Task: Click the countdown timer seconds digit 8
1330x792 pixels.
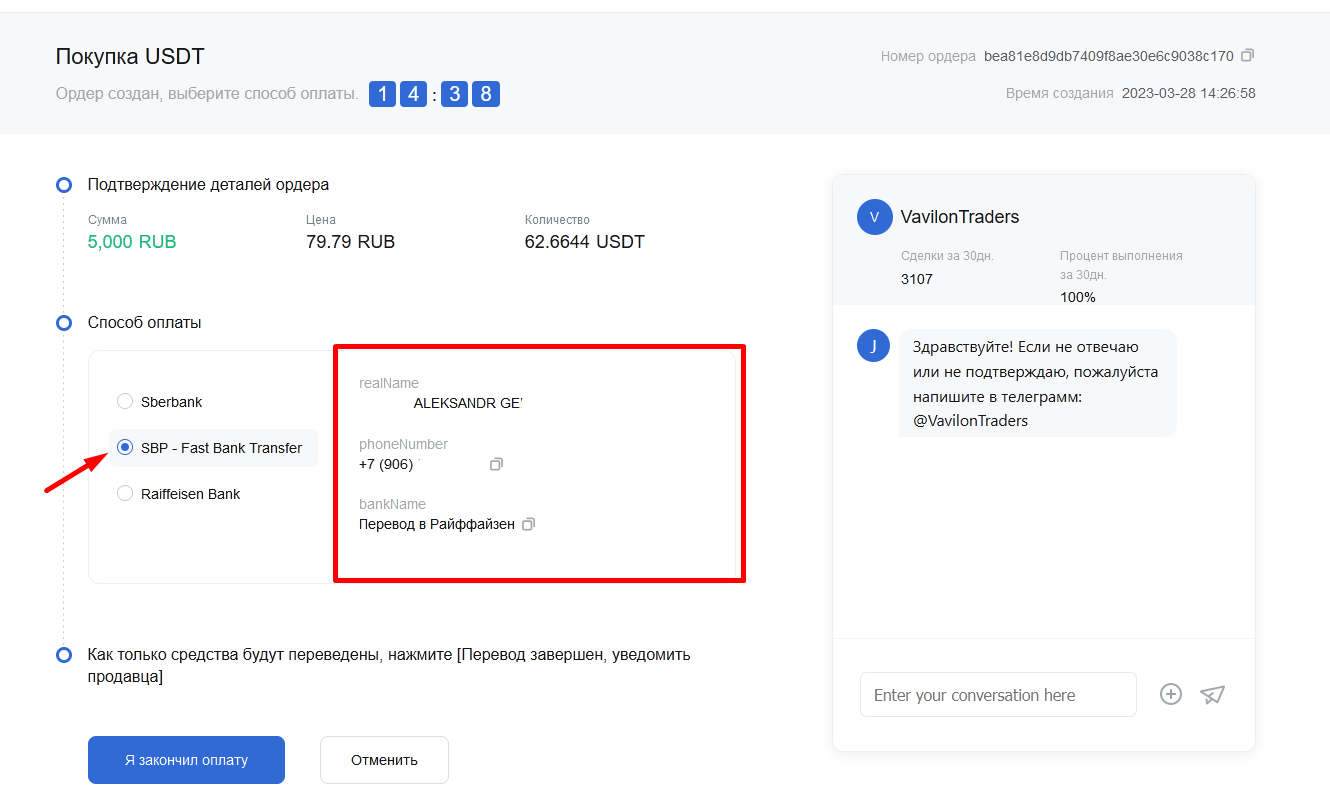Action: [486, 94]
